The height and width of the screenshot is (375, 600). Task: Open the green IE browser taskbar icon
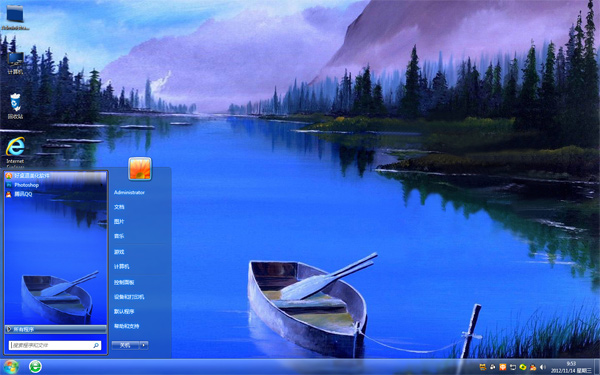click(x=35, y=367)
